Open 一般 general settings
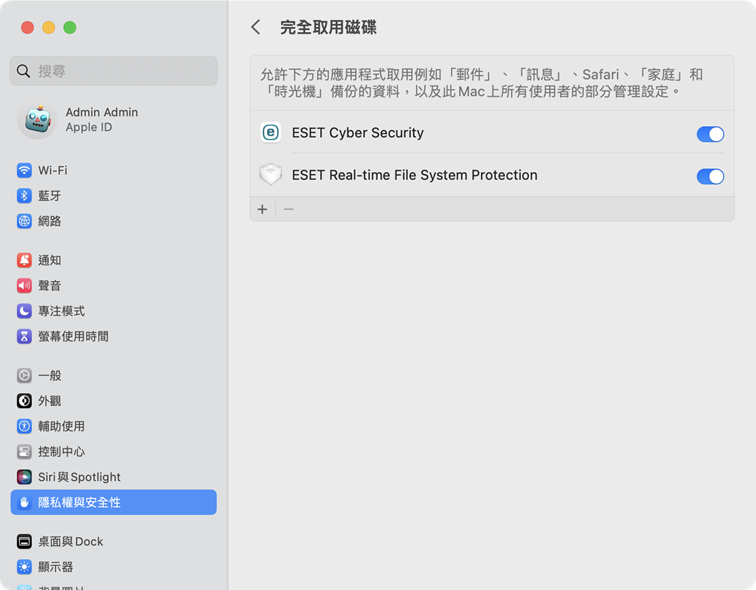Viewport: 756px width, 590px height. click(114, 375)
